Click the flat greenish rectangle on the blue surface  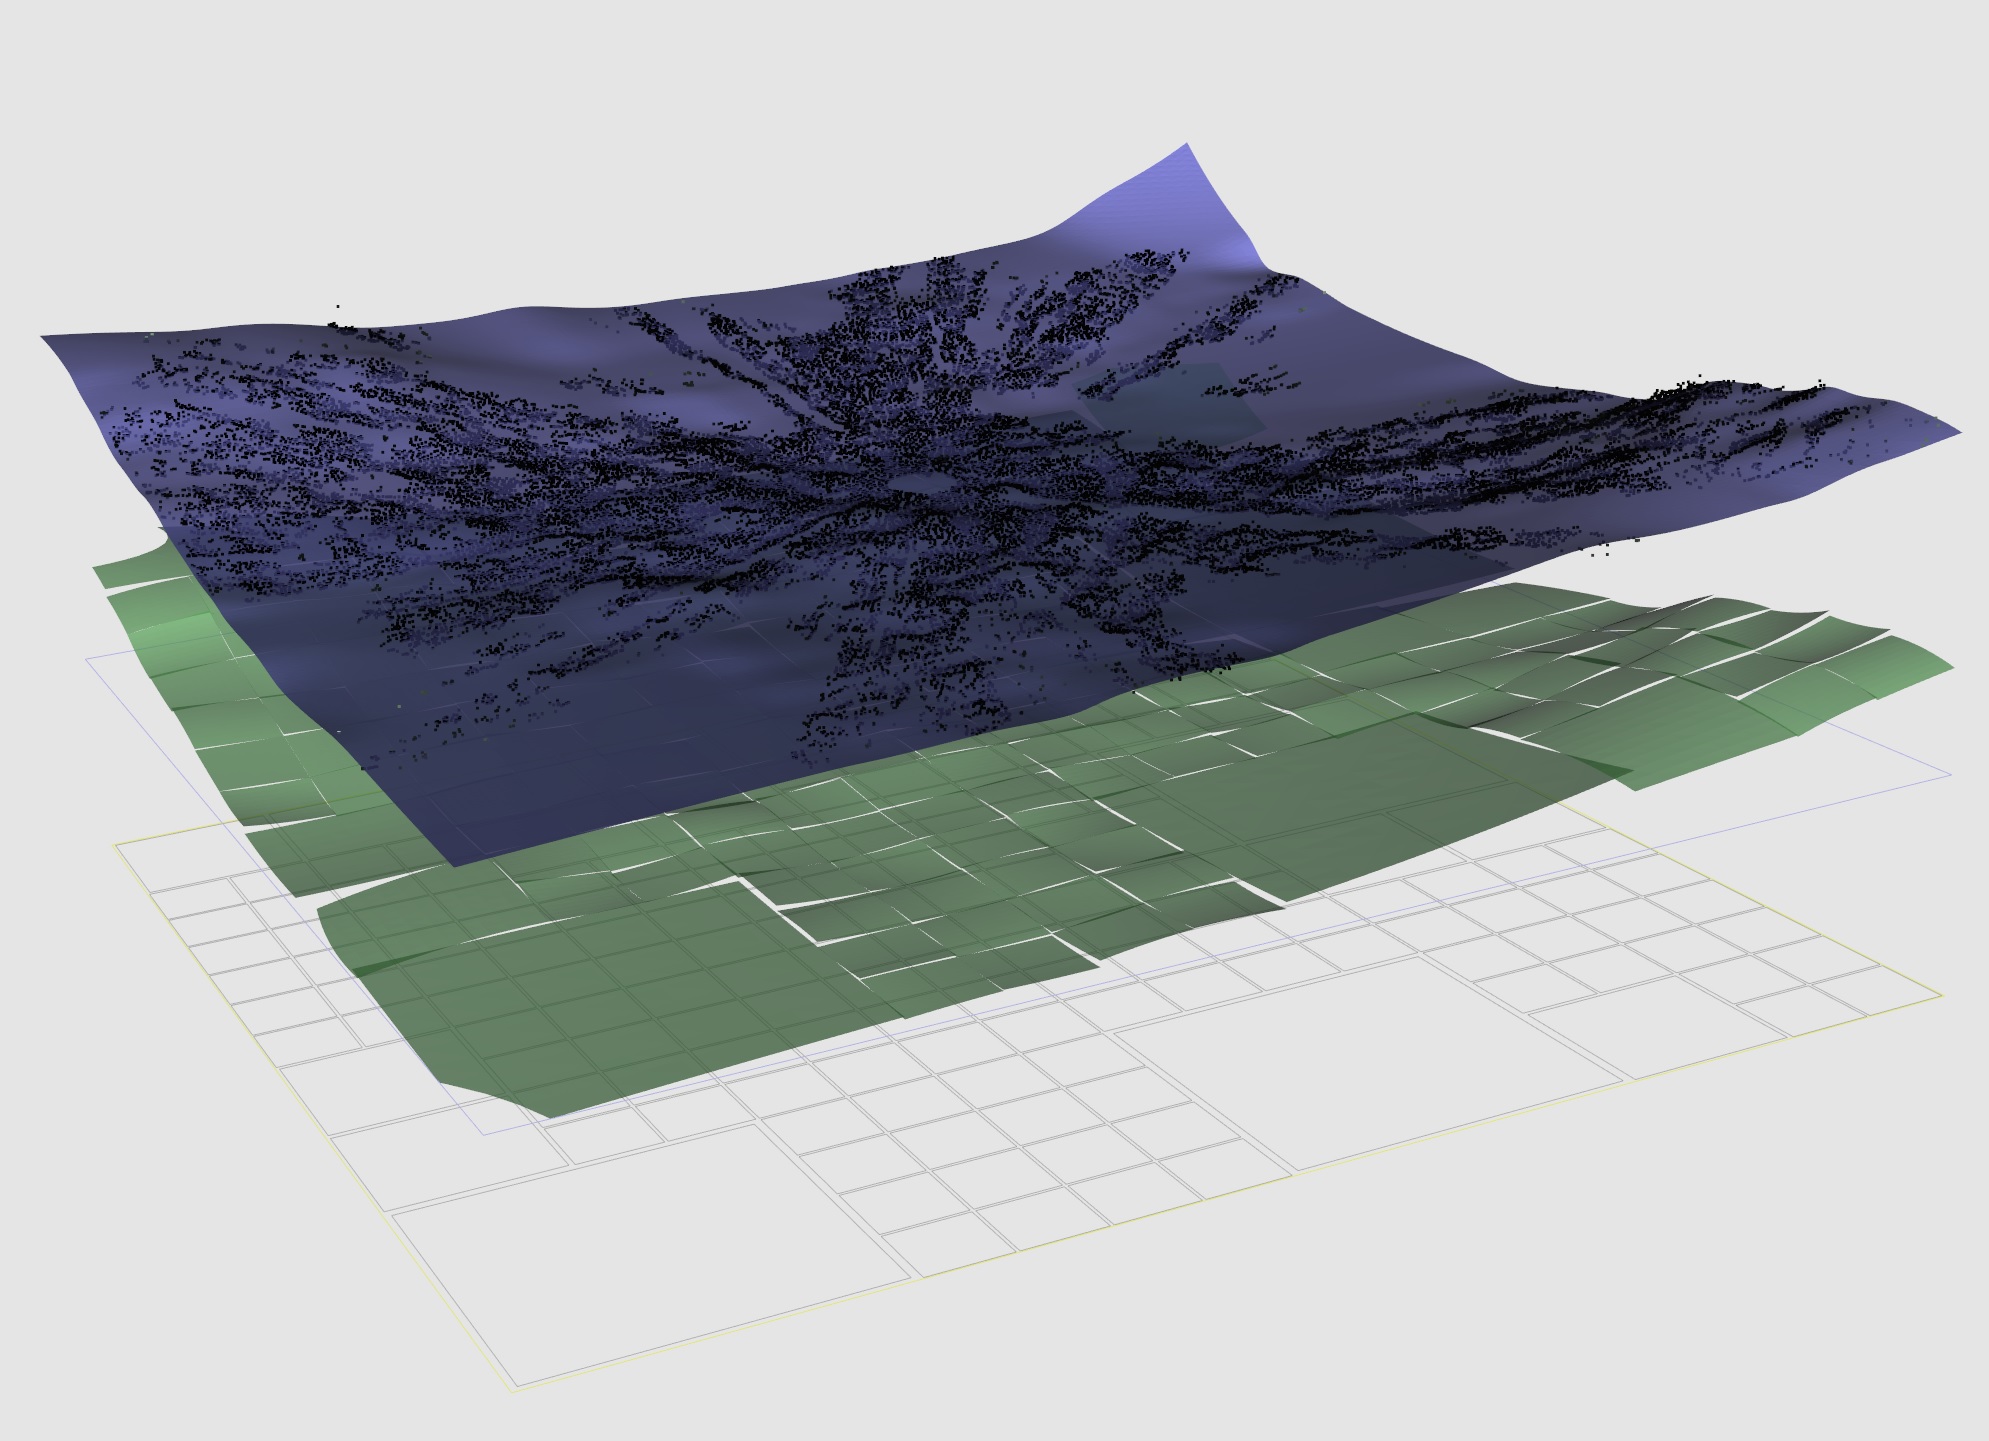tap(1180, 410)
